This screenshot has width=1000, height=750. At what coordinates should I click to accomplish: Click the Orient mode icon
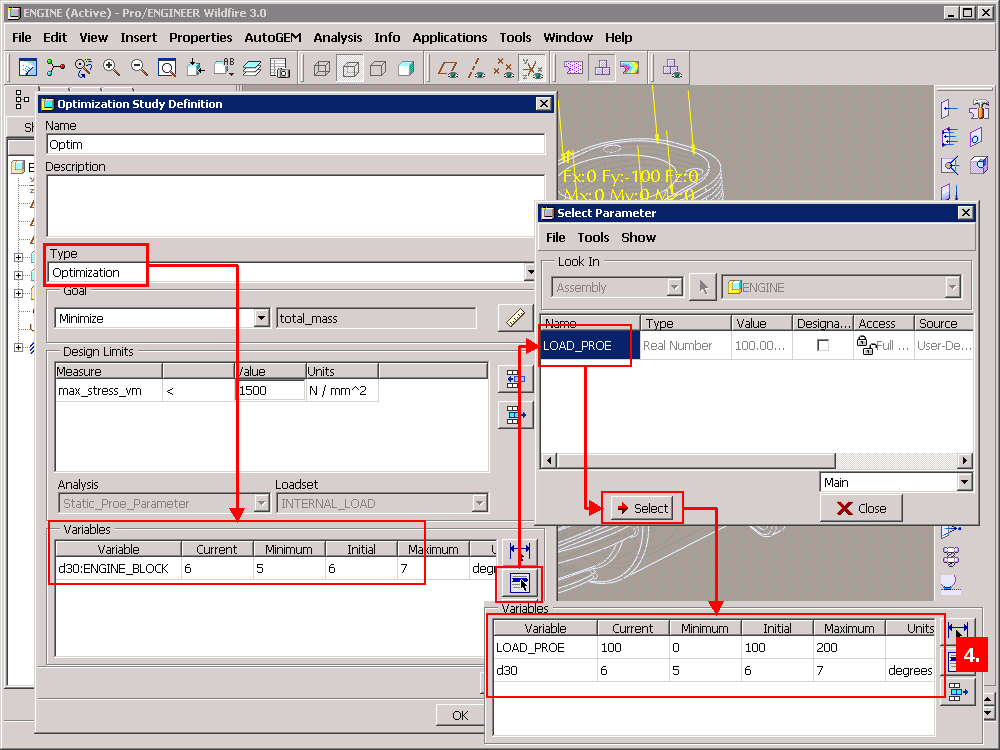tap(83, 68)
